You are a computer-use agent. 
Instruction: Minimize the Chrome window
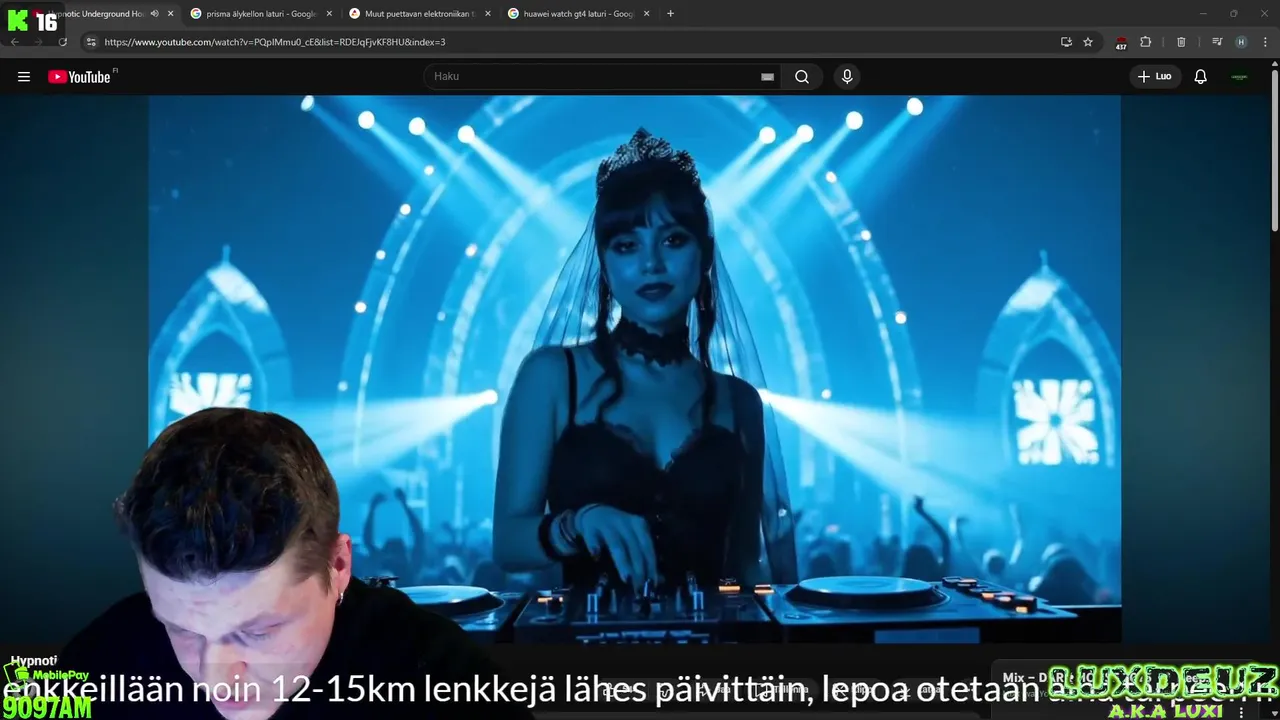[x=1203, y=13]
